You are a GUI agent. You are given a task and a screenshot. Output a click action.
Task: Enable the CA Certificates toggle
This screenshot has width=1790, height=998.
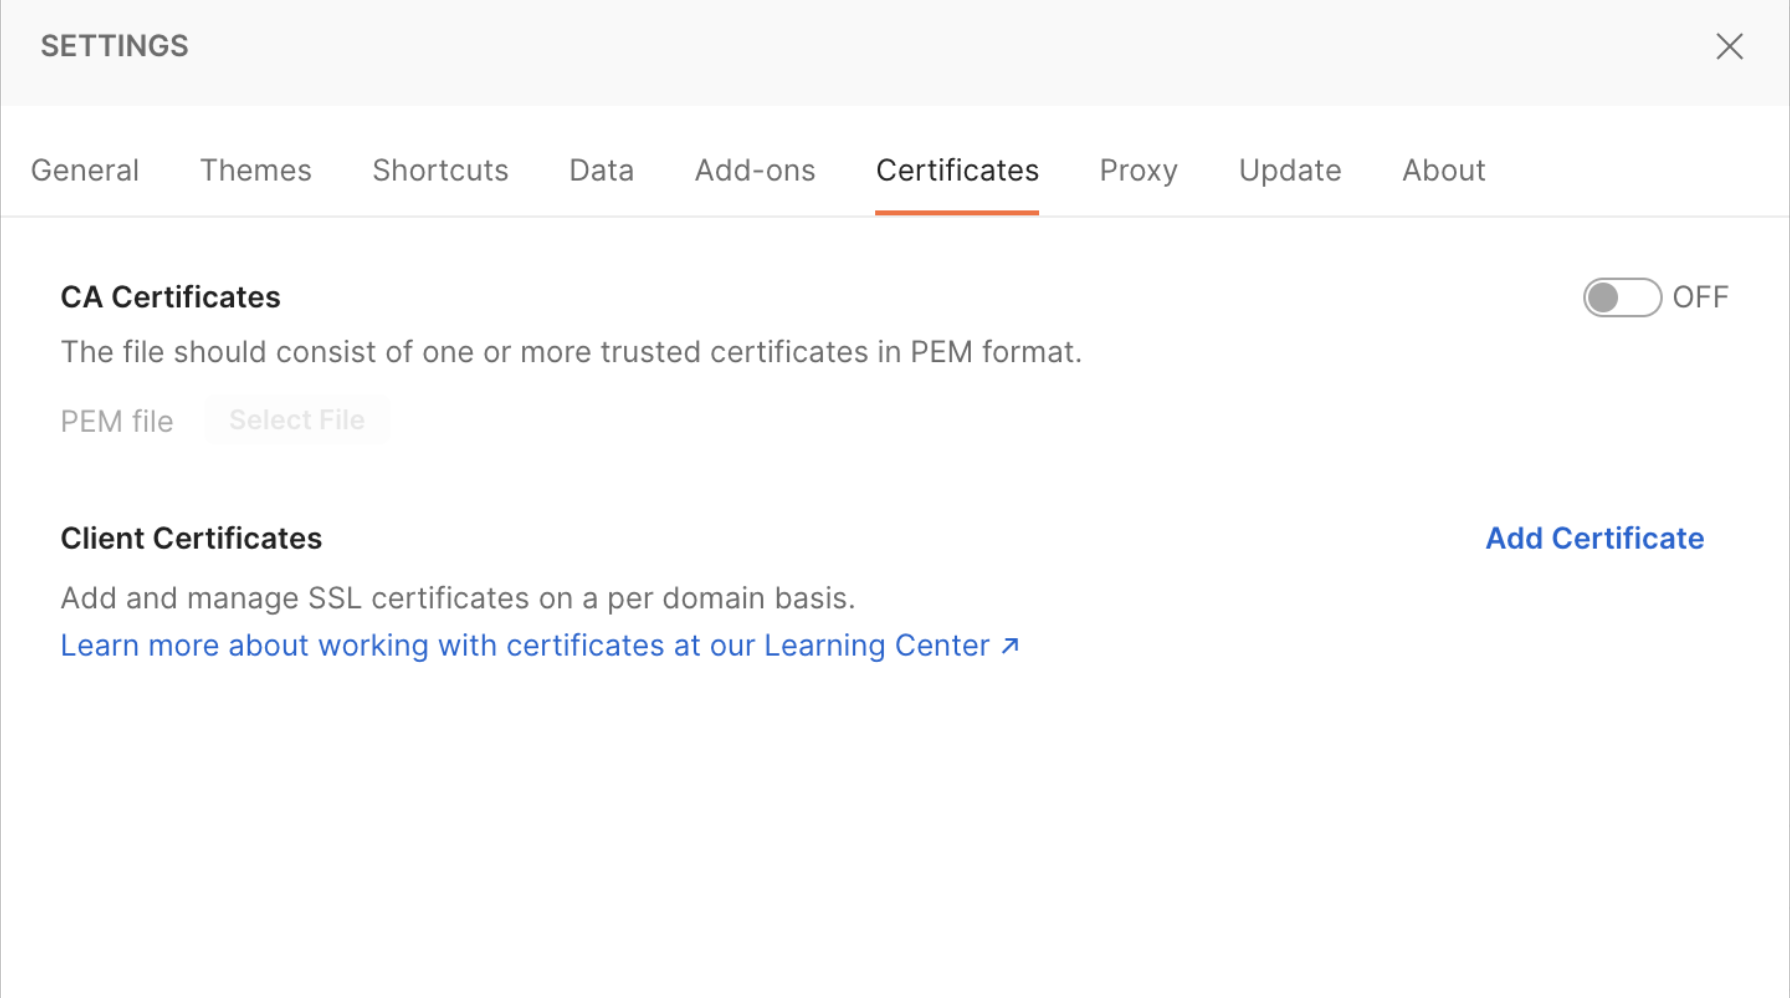(1621, 297)
